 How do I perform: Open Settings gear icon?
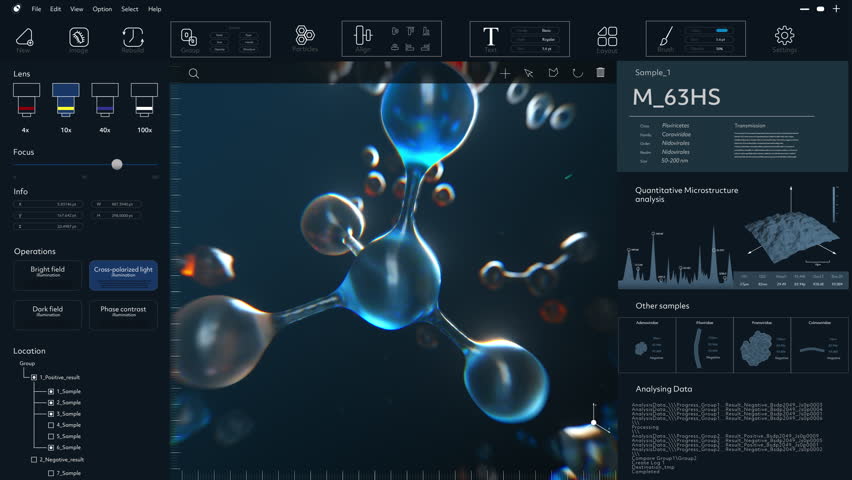[x=784, y=36]
